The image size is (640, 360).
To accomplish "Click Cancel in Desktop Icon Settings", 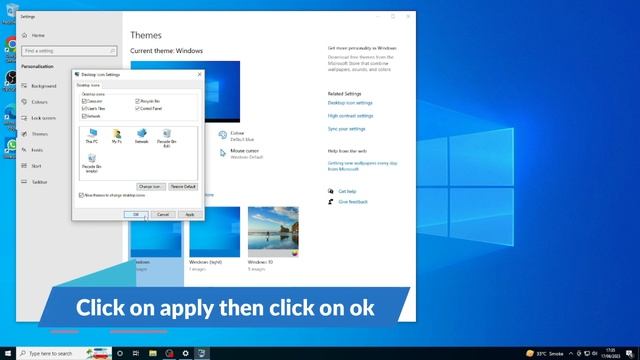I will 163,214.
